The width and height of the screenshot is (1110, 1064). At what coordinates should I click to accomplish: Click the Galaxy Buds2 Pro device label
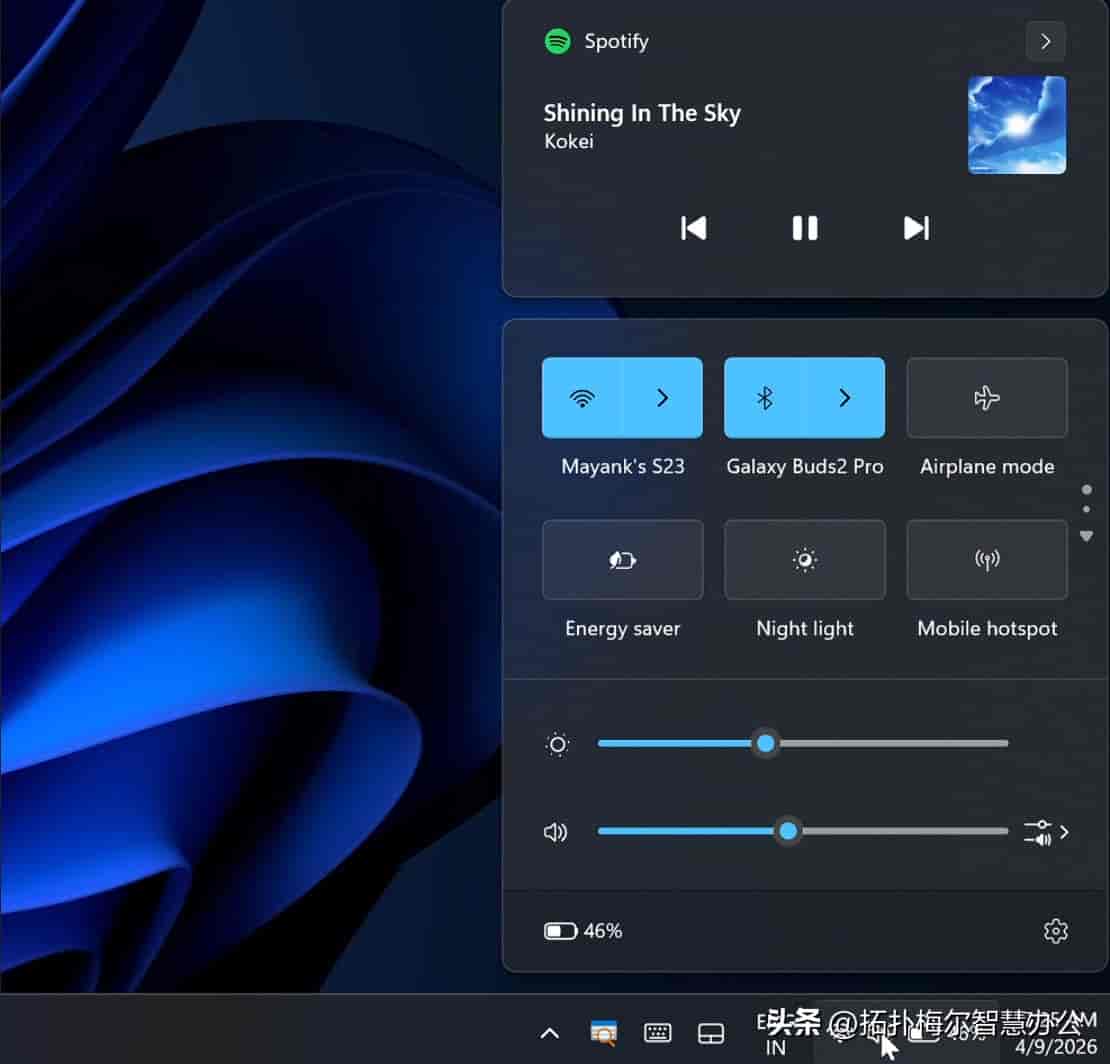coord(805,467)
